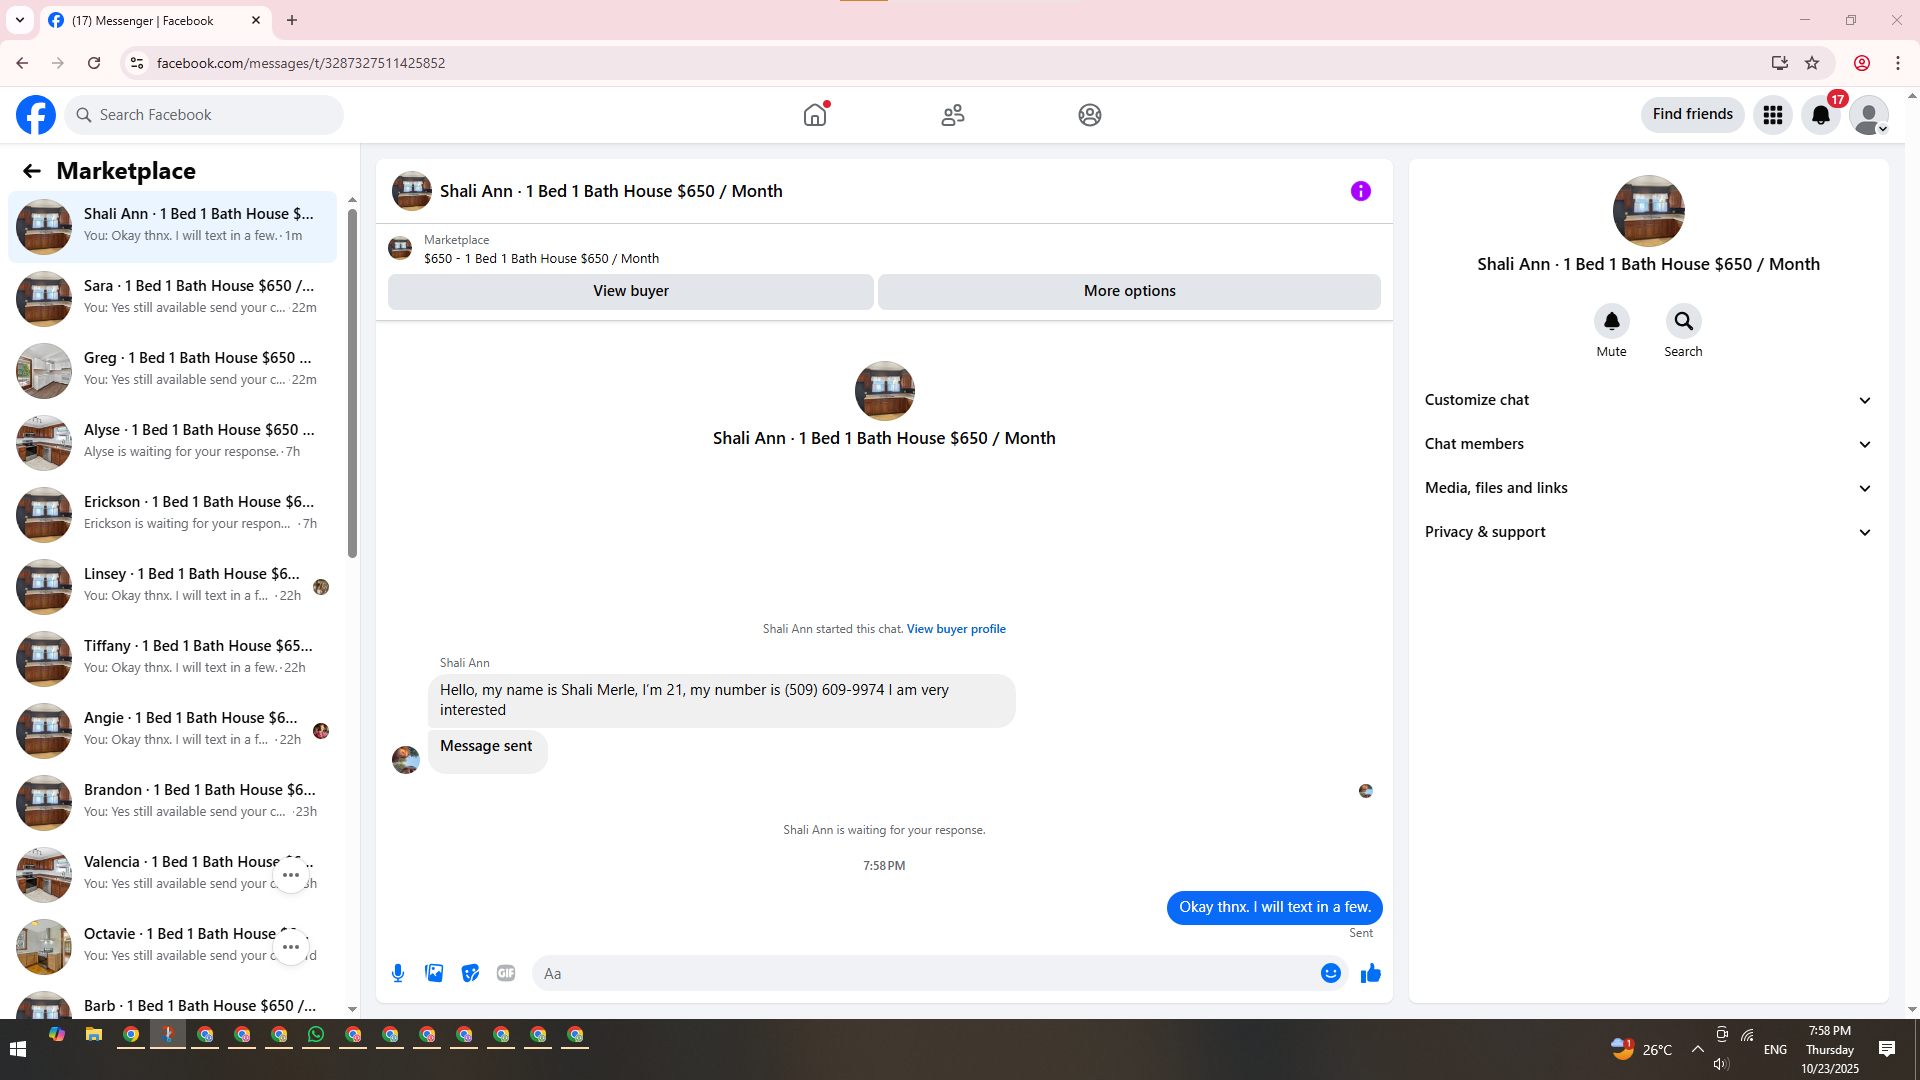Click the voice clip microphone icon
This screenshot has width=1920, height=1080.
(x=398, y=973)
